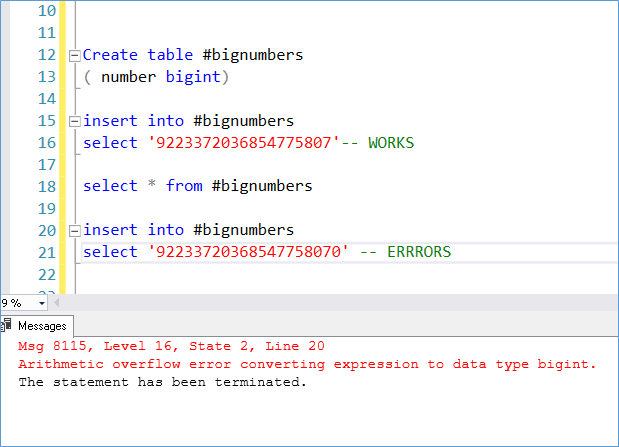Viewport: 619px width, 447px height.
Task: Click the select * from #bignumbers line
Action: tap(197, 186)
